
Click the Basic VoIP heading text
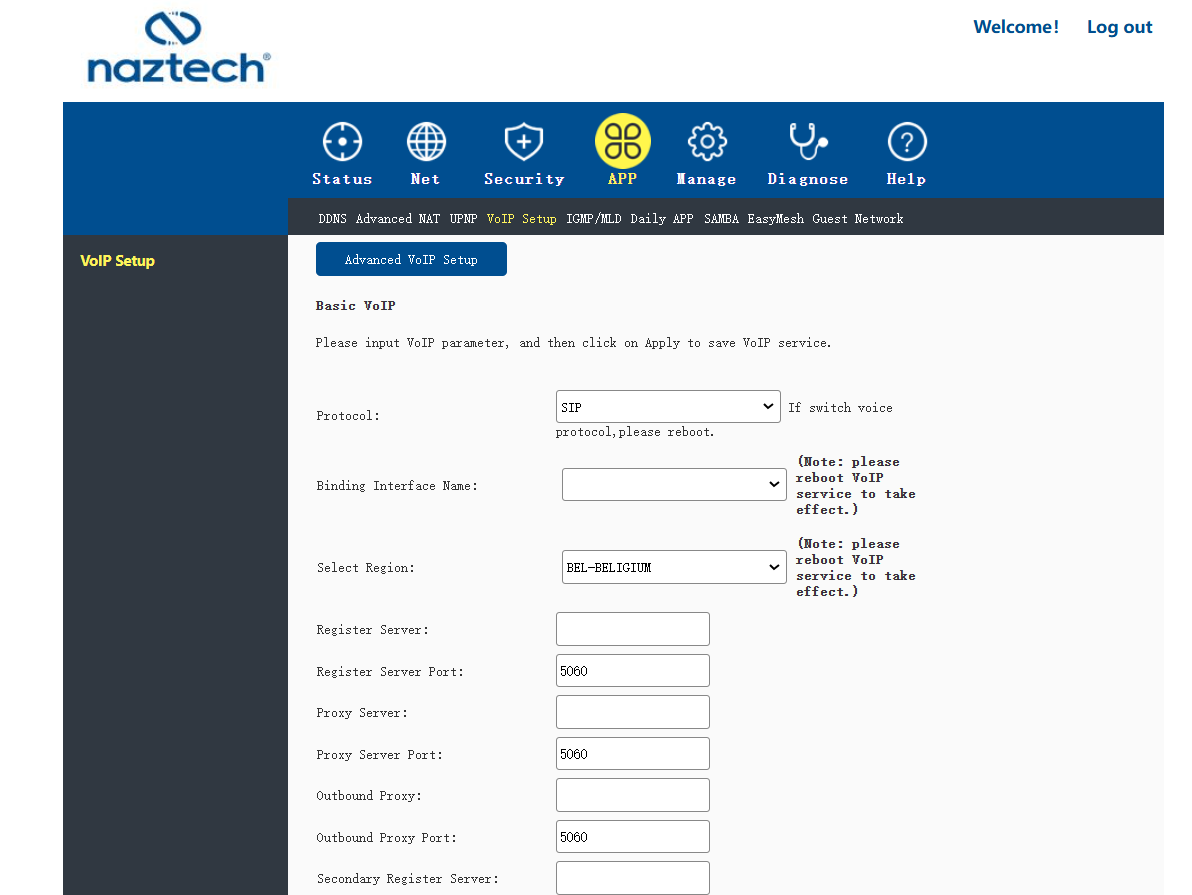(356, 306)
